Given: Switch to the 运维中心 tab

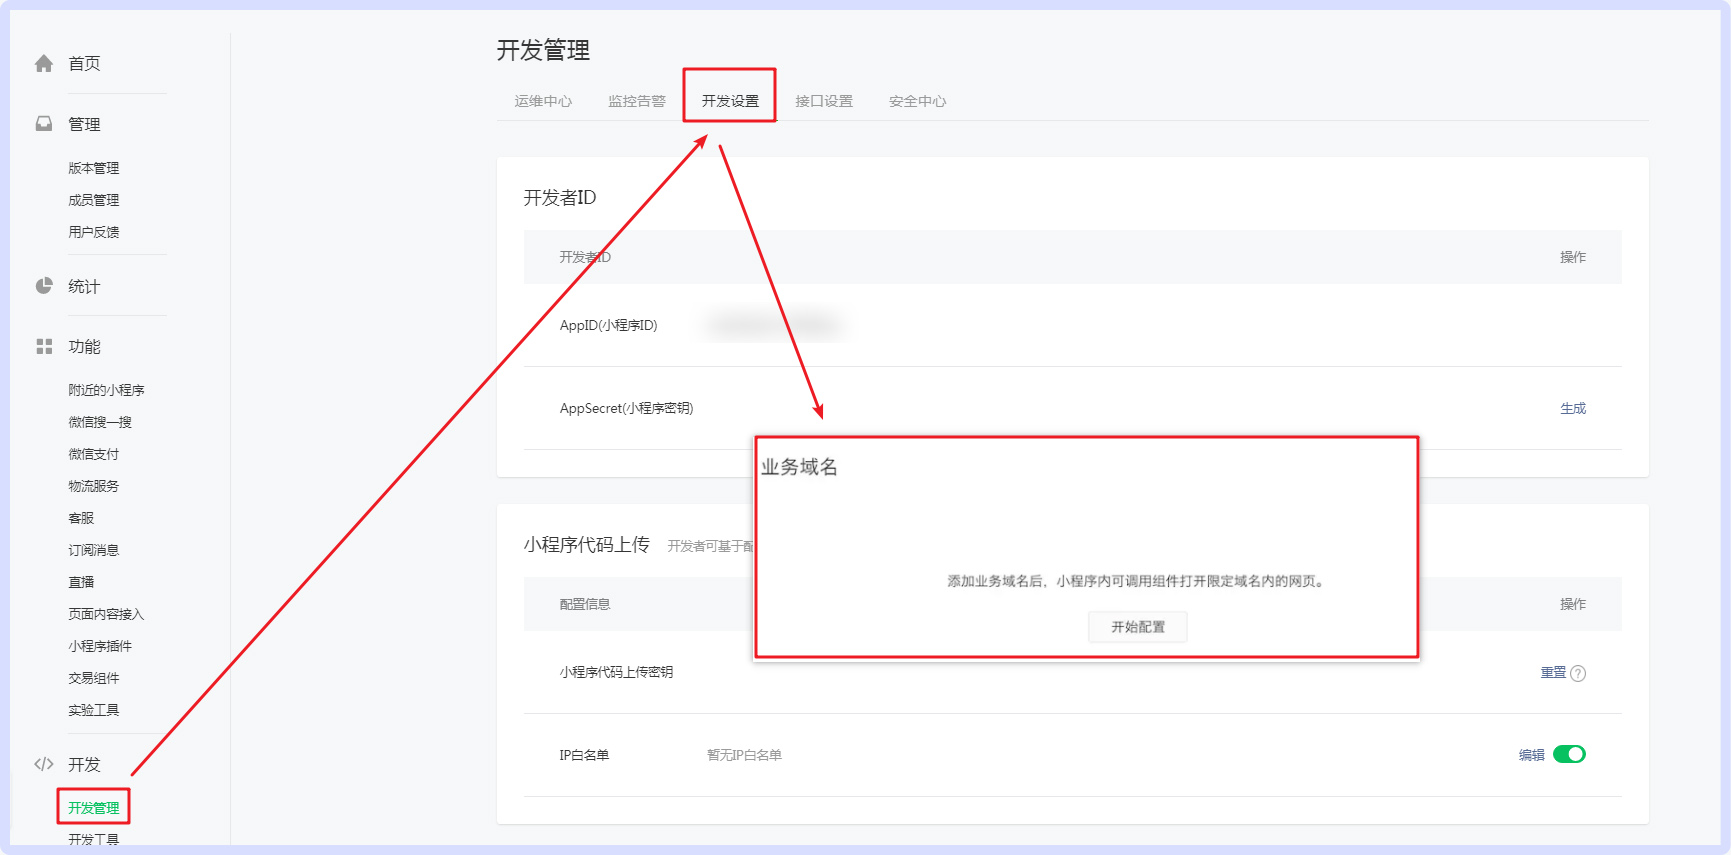Looking at the screenshot, I should [x=543, y=101].
